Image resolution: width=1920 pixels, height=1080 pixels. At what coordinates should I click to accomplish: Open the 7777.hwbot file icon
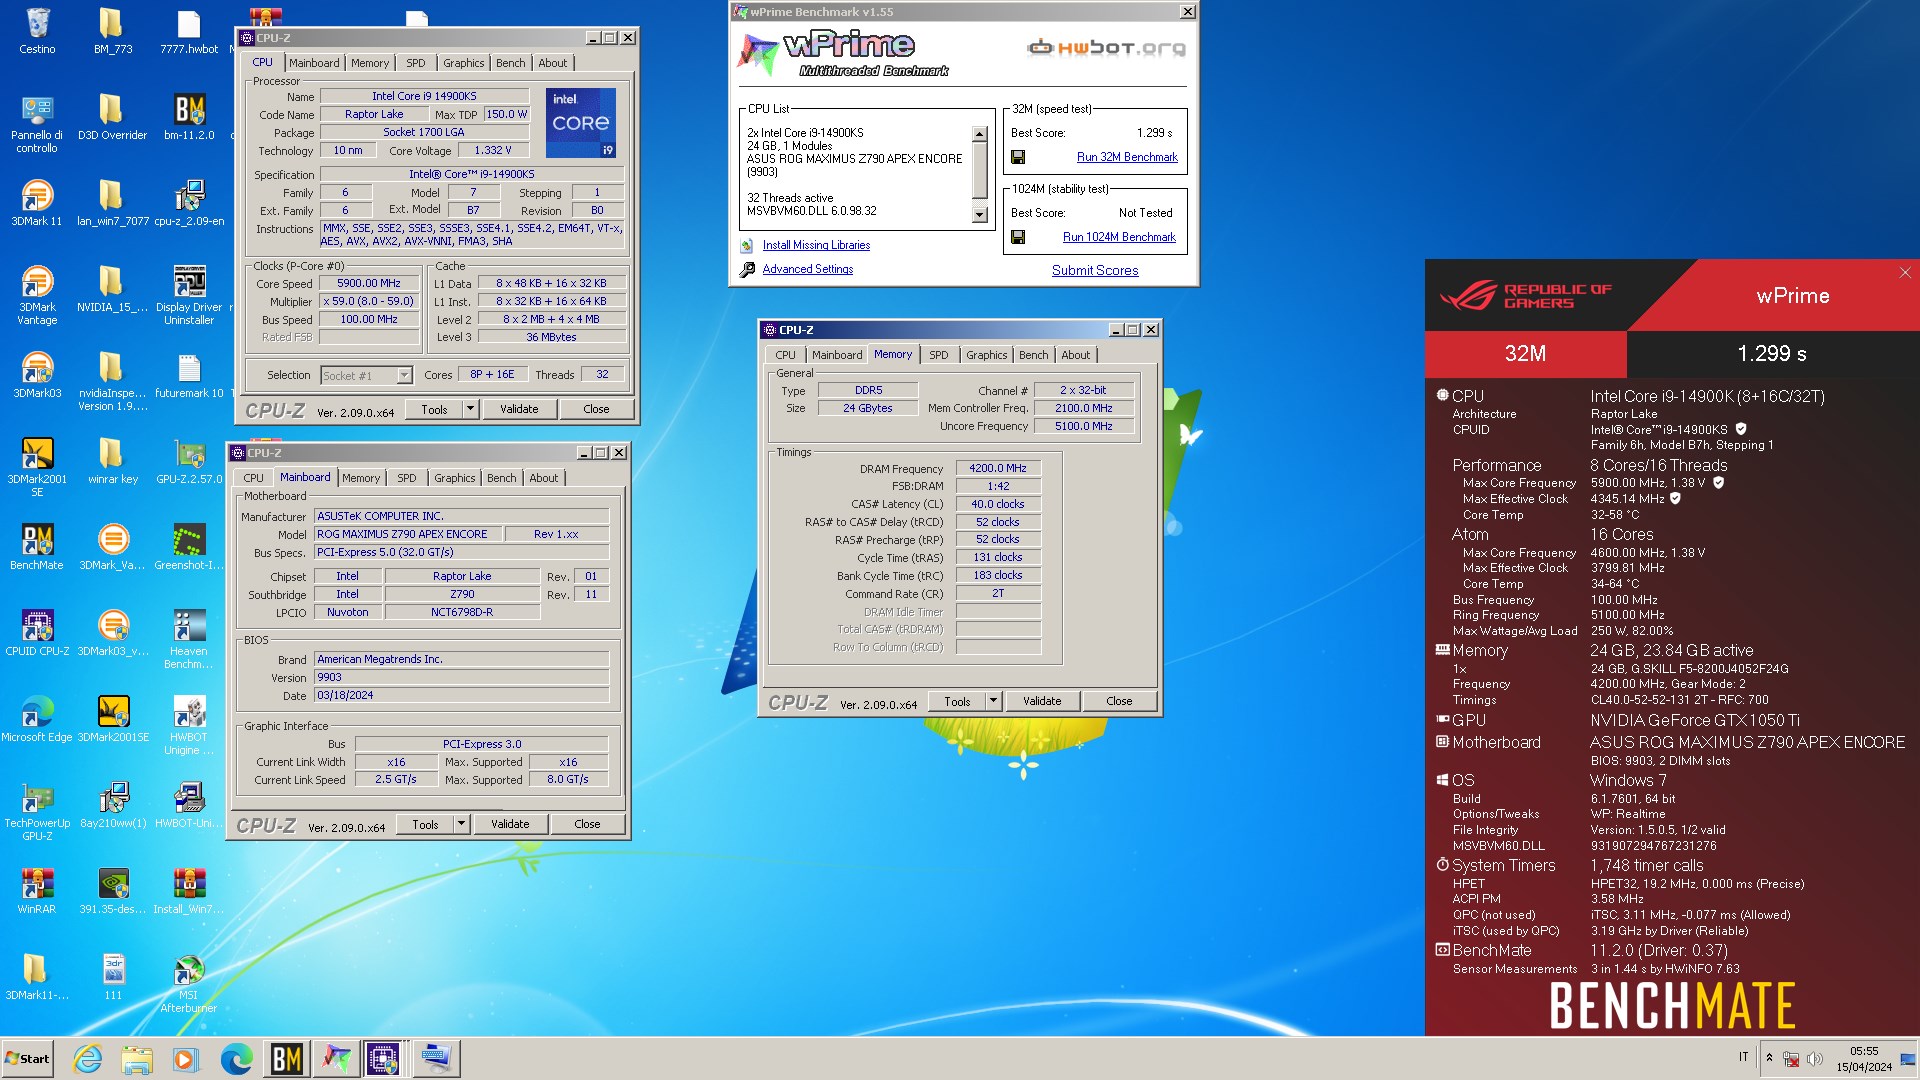click(189, 31)
